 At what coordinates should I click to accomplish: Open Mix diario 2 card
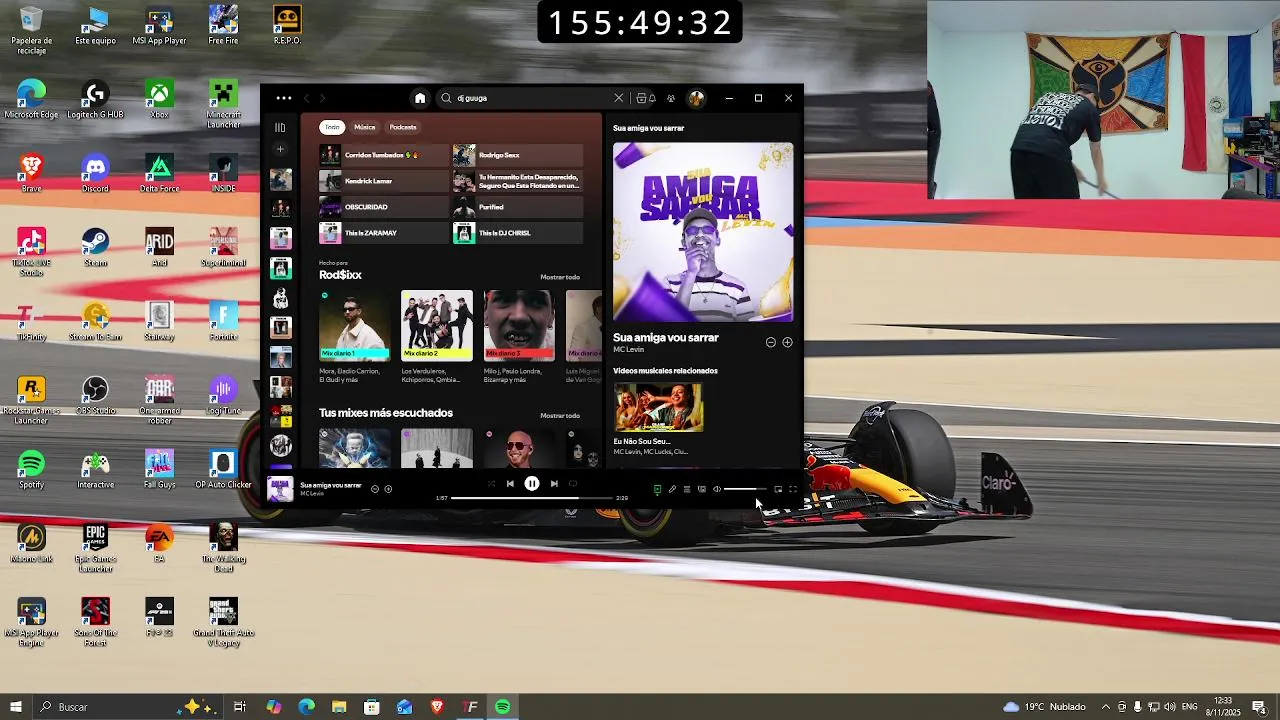pos(437,337)
